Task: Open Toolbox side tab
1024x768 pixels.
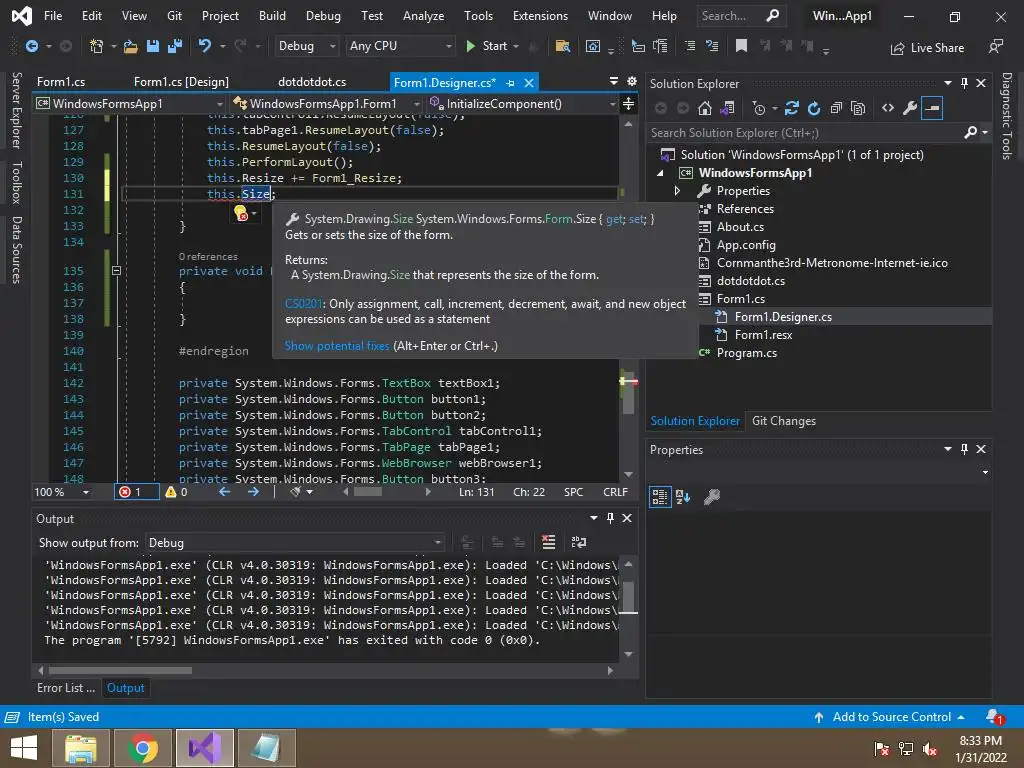Action: pos(17,182)
